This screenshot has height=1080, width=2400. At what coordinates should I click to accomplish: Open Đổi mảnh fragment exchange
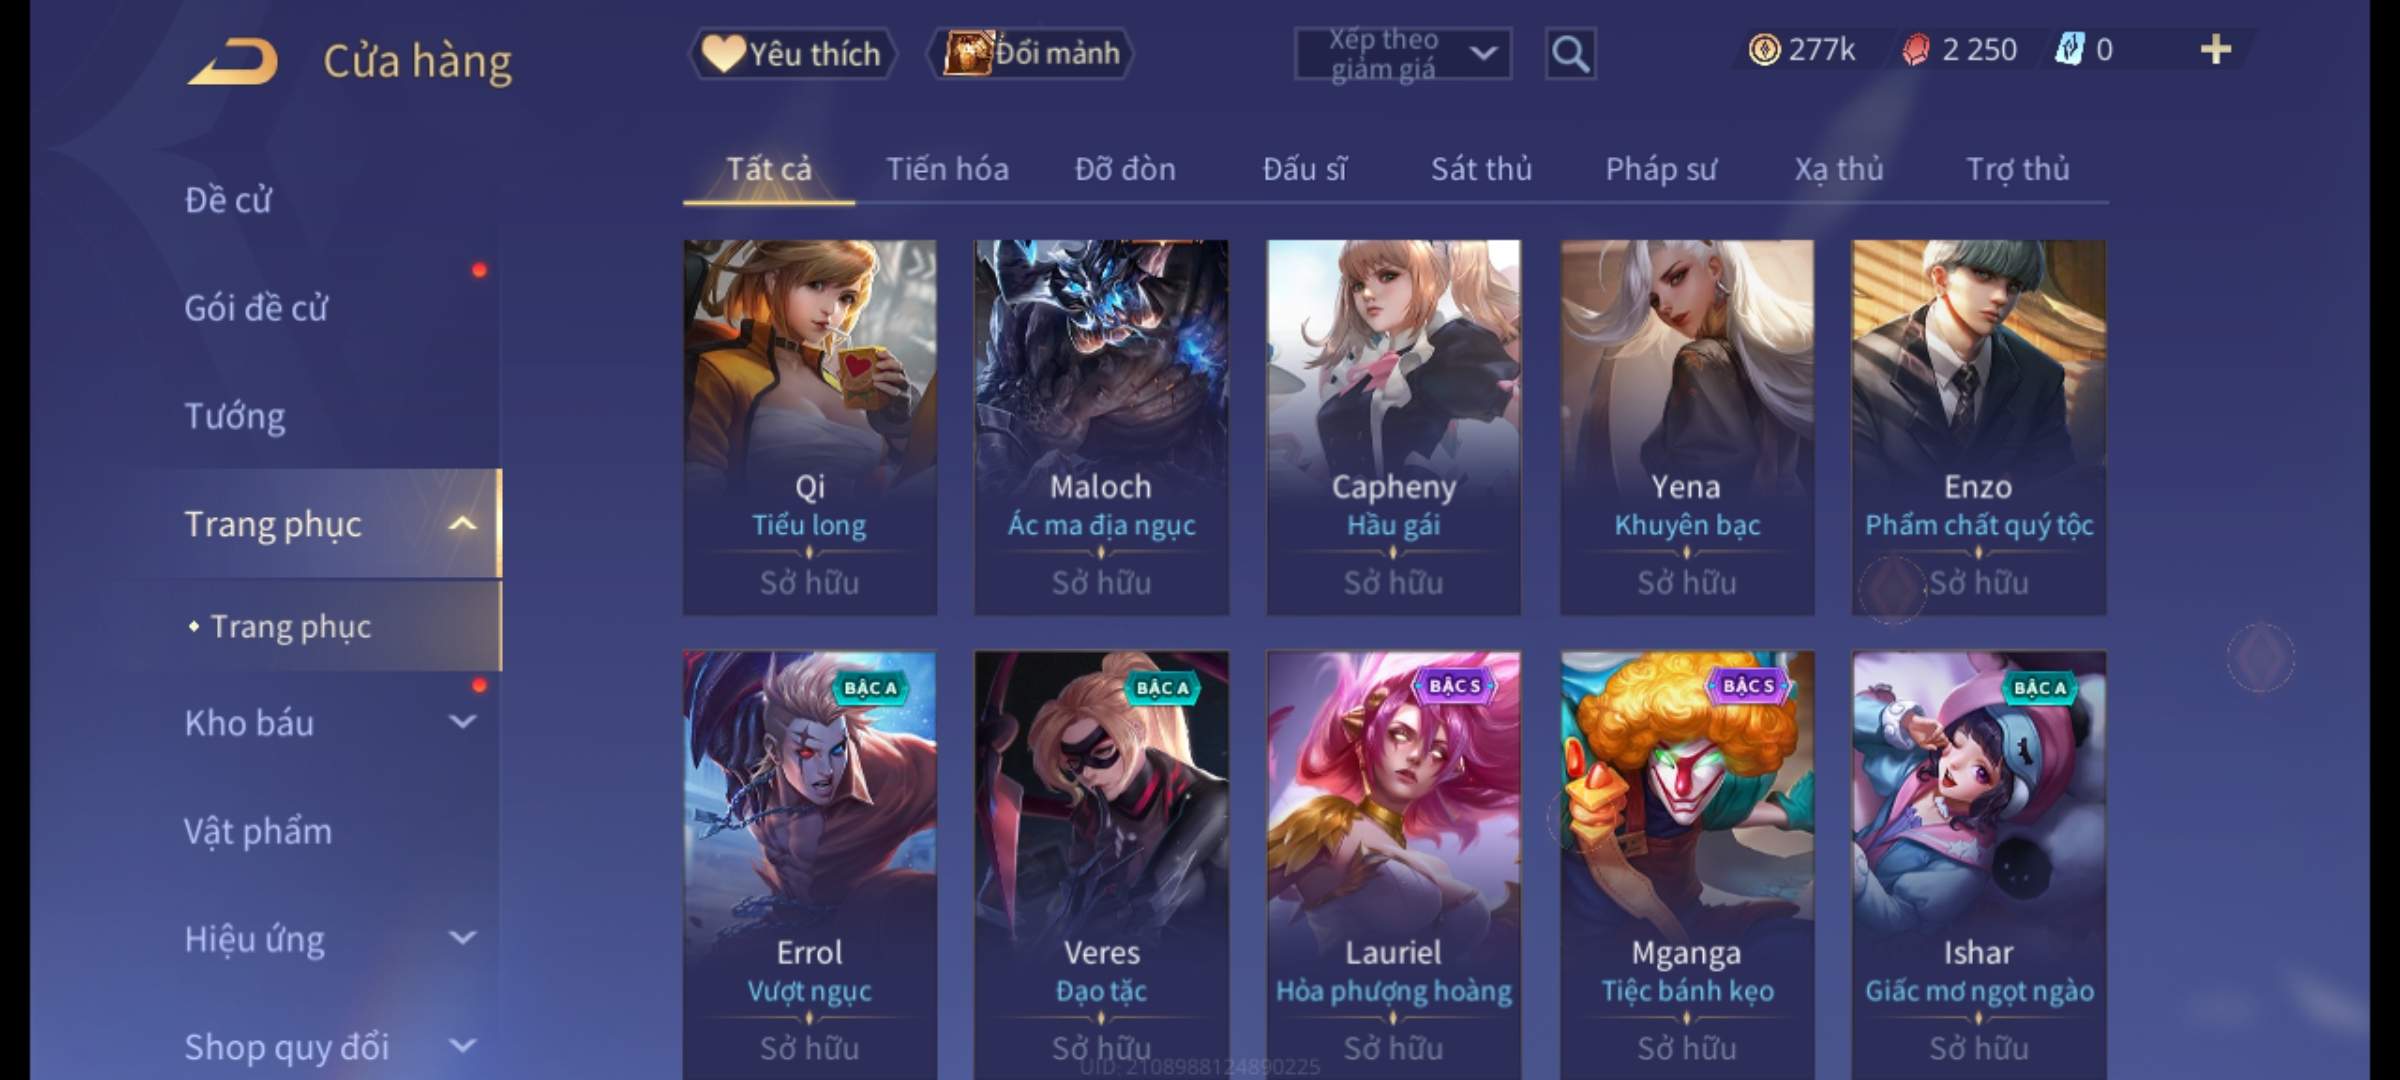1031,54
